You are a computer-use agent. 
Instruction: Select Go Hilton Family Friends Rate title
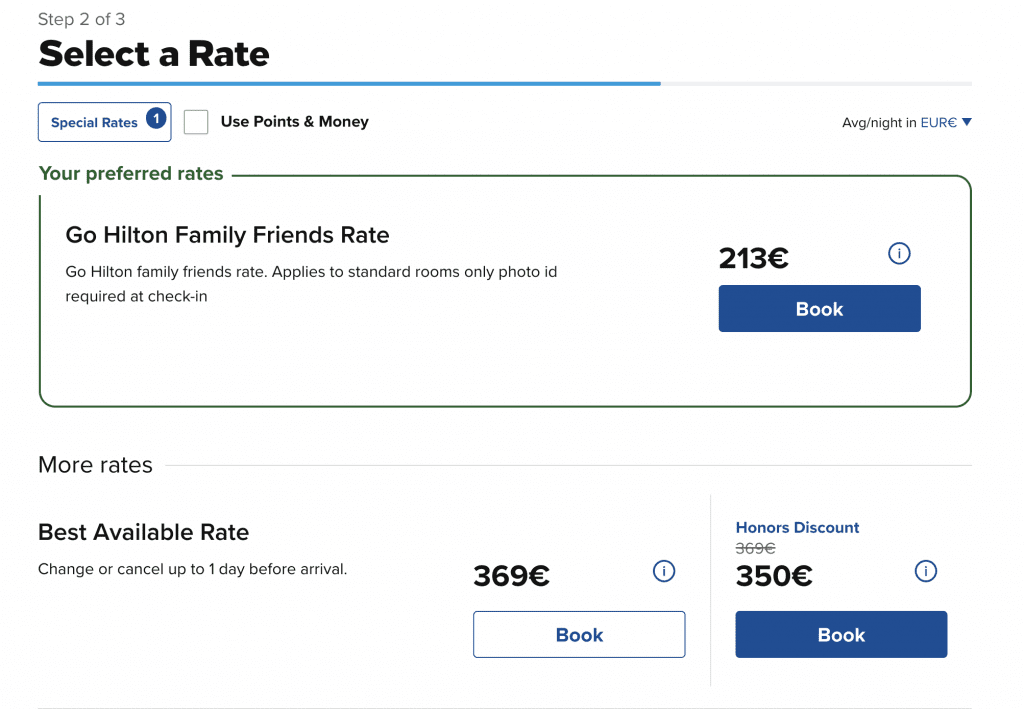click(227, 235)
